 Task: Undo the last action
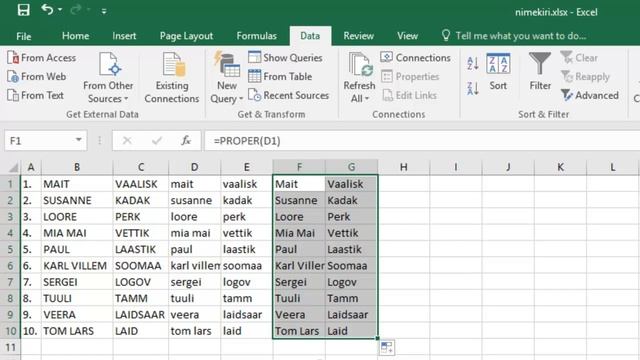47,9
